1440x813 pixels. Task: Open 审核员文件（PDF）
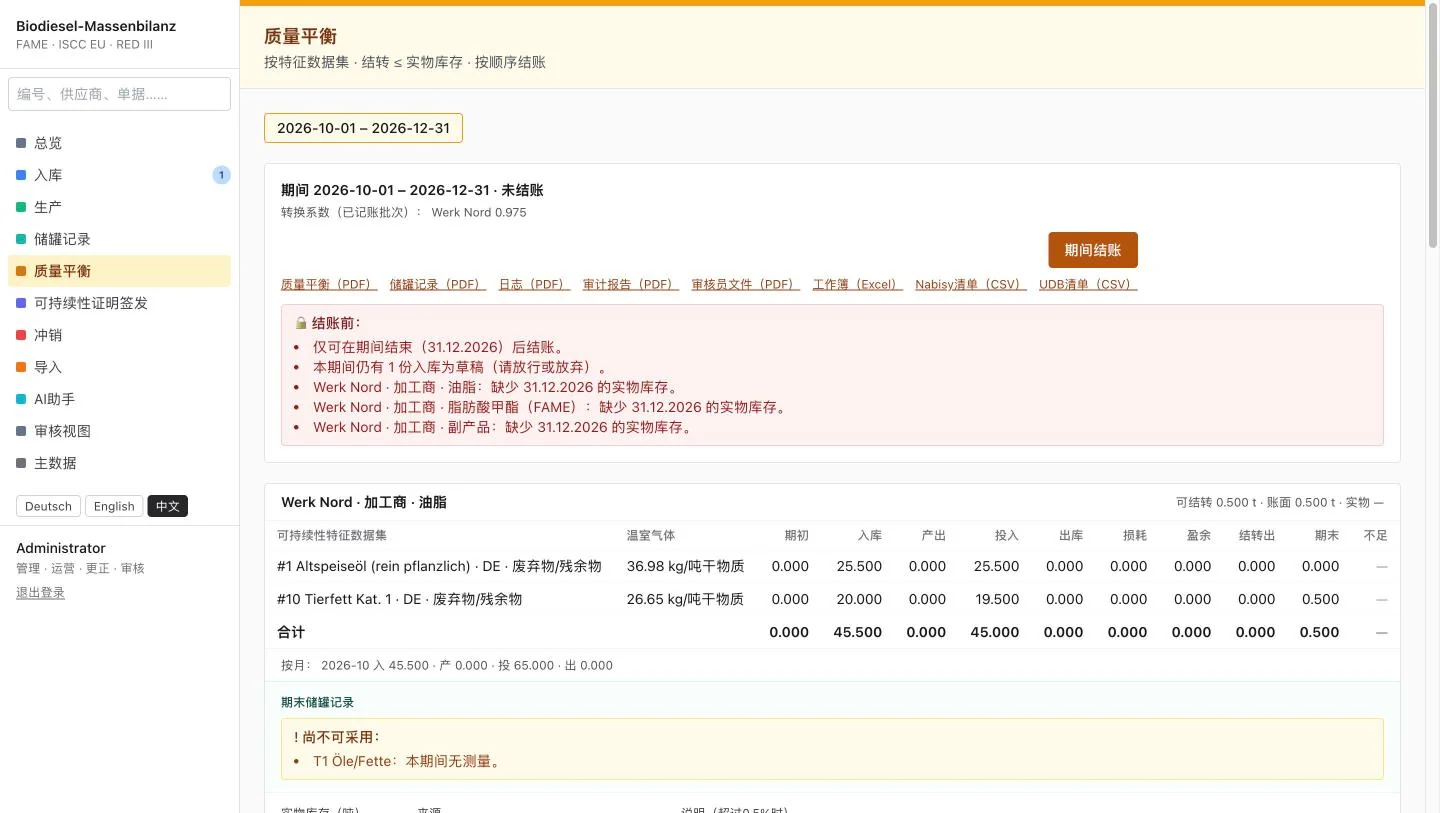(746, 284)
